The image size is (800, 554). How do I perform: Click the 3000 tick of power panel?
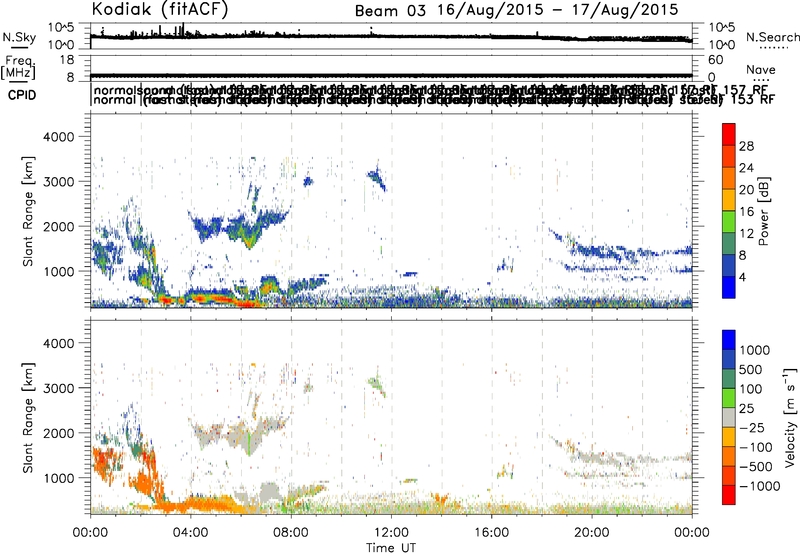coord(57,182)
